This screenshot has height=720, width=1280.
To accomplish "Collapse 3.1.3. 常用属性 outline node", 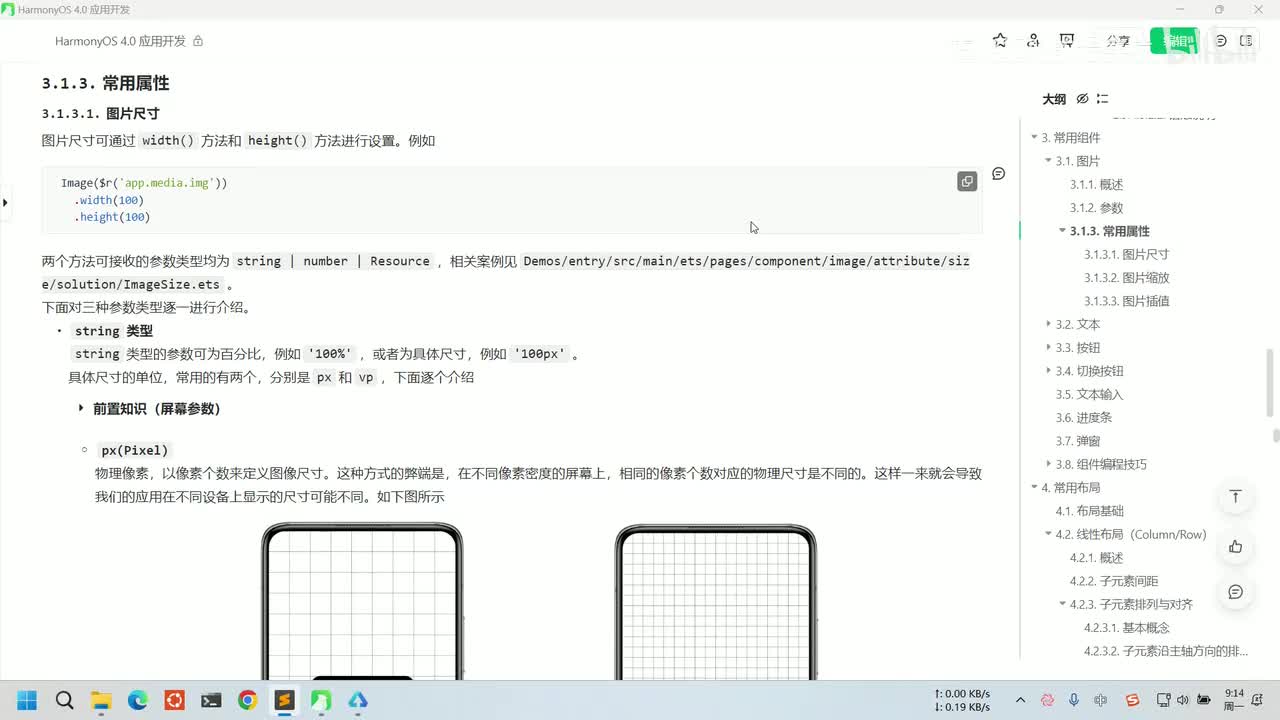I will click(x=1063, y=231).
